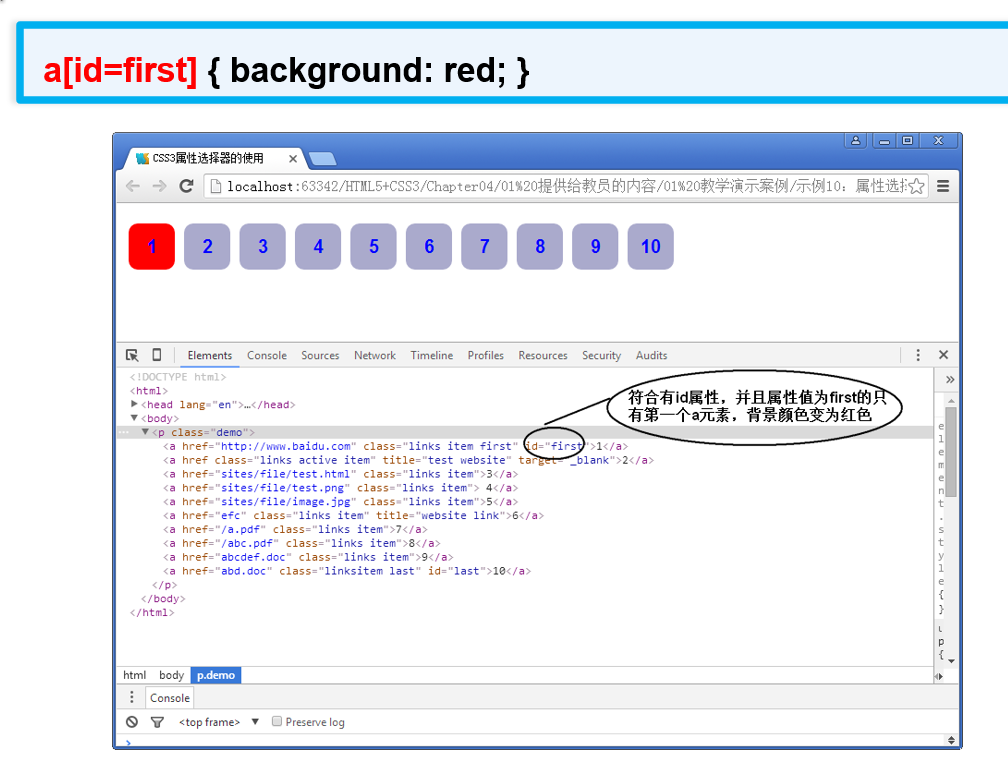This screenshot has height=775, width=1008.
Task: Select a node with sites/file/test.html
Action: (340, 474)
